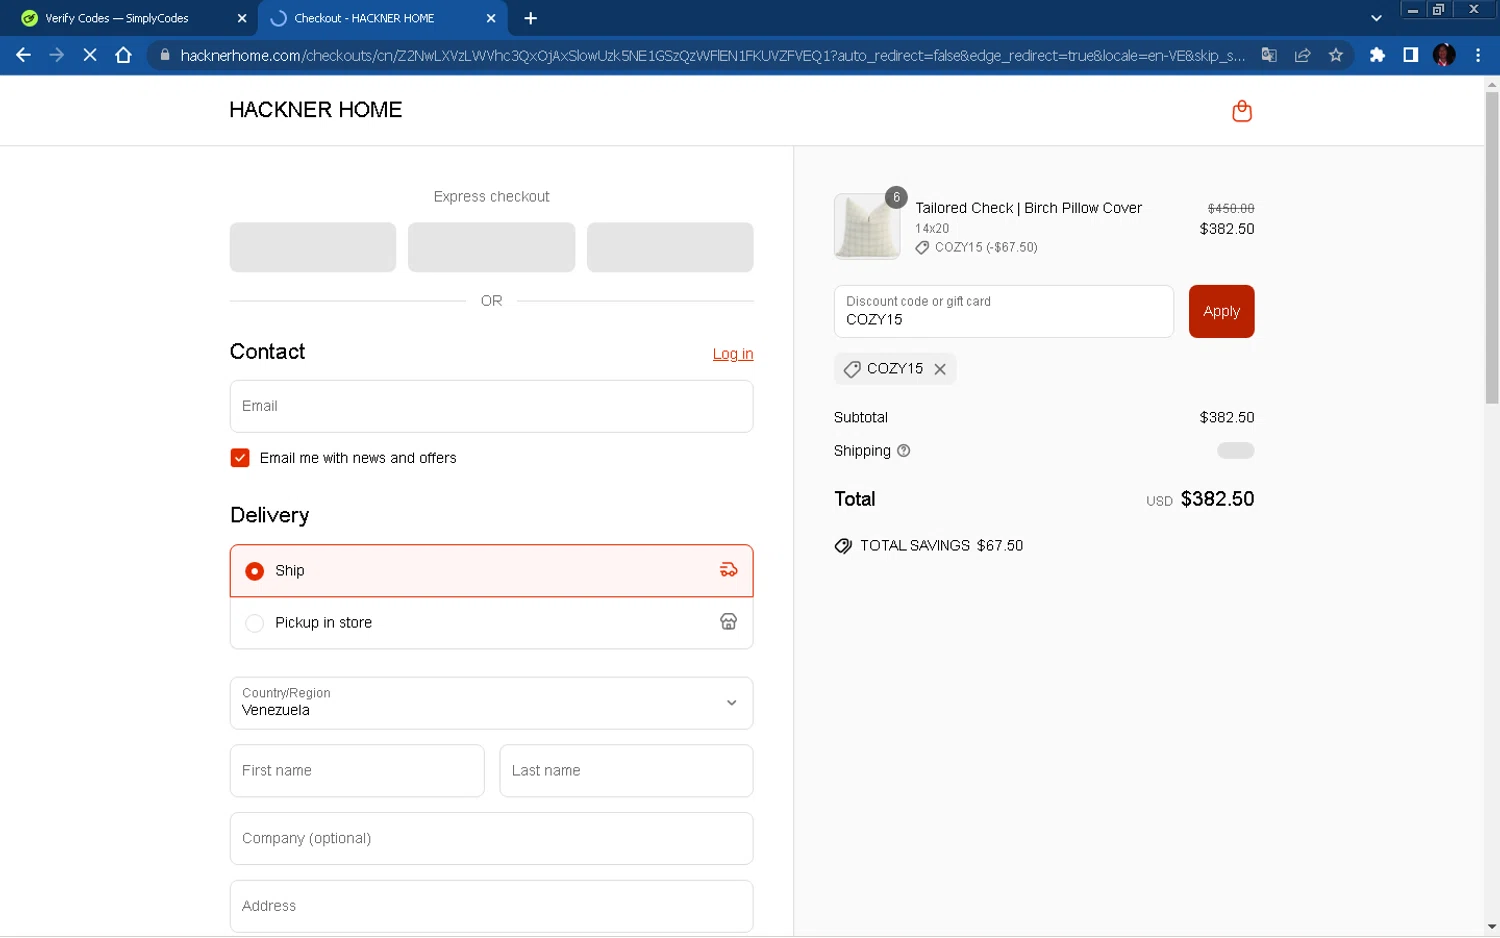Viewport: 1500px width, 938px height.
Task: Open the translate page icon
Action: point(1269,55)
